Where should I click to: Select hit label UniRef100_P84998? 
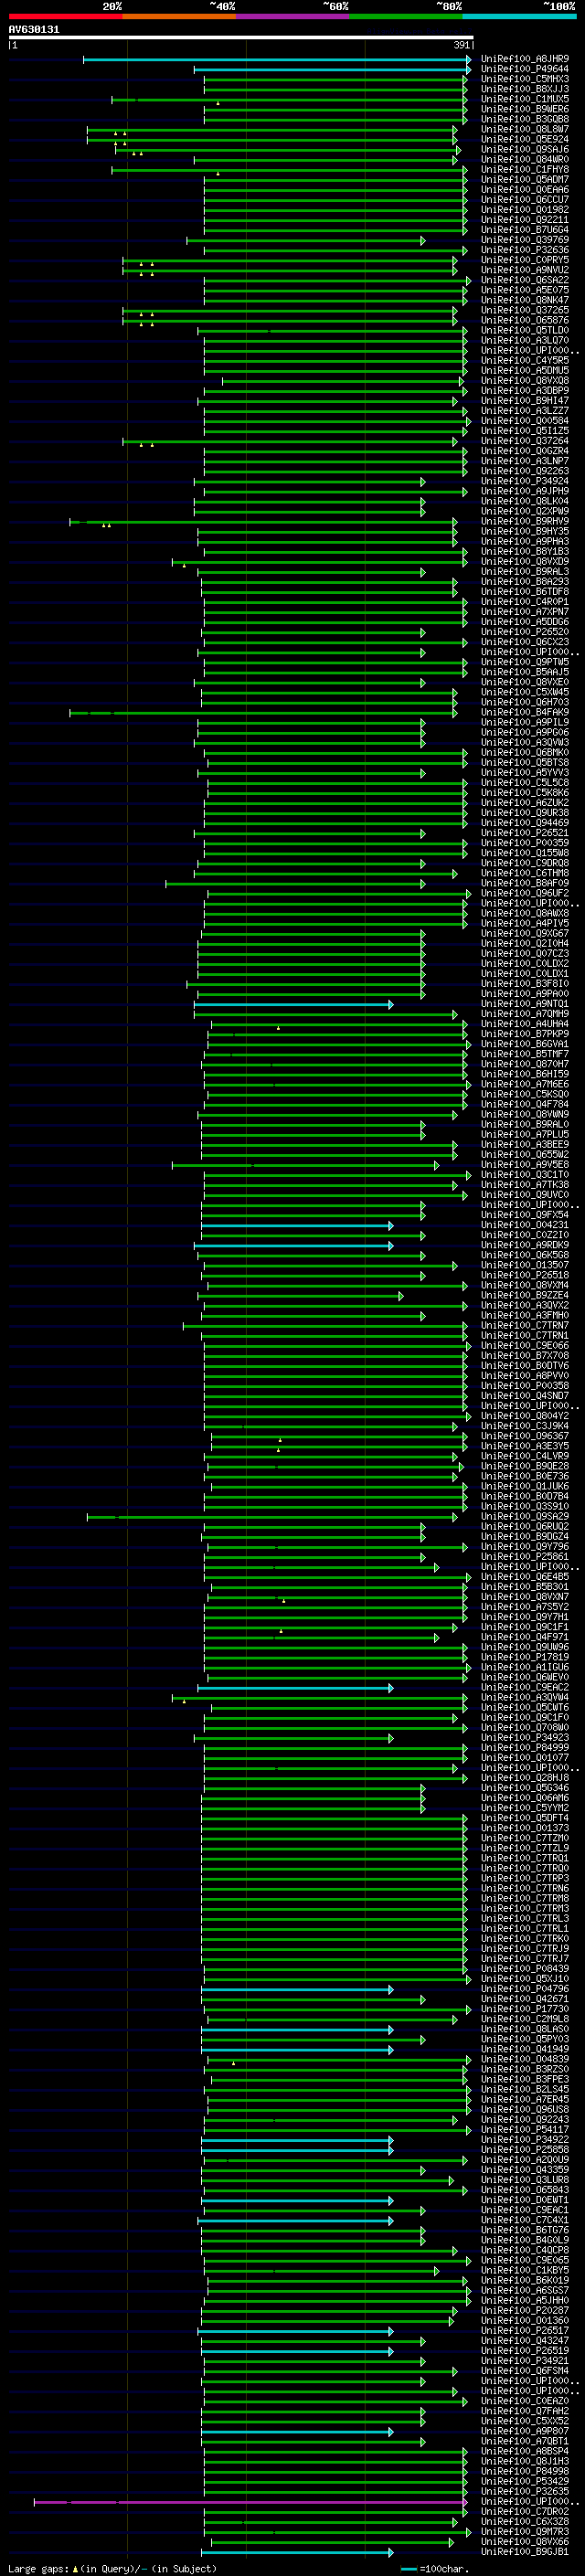[x=525, y=2472]
